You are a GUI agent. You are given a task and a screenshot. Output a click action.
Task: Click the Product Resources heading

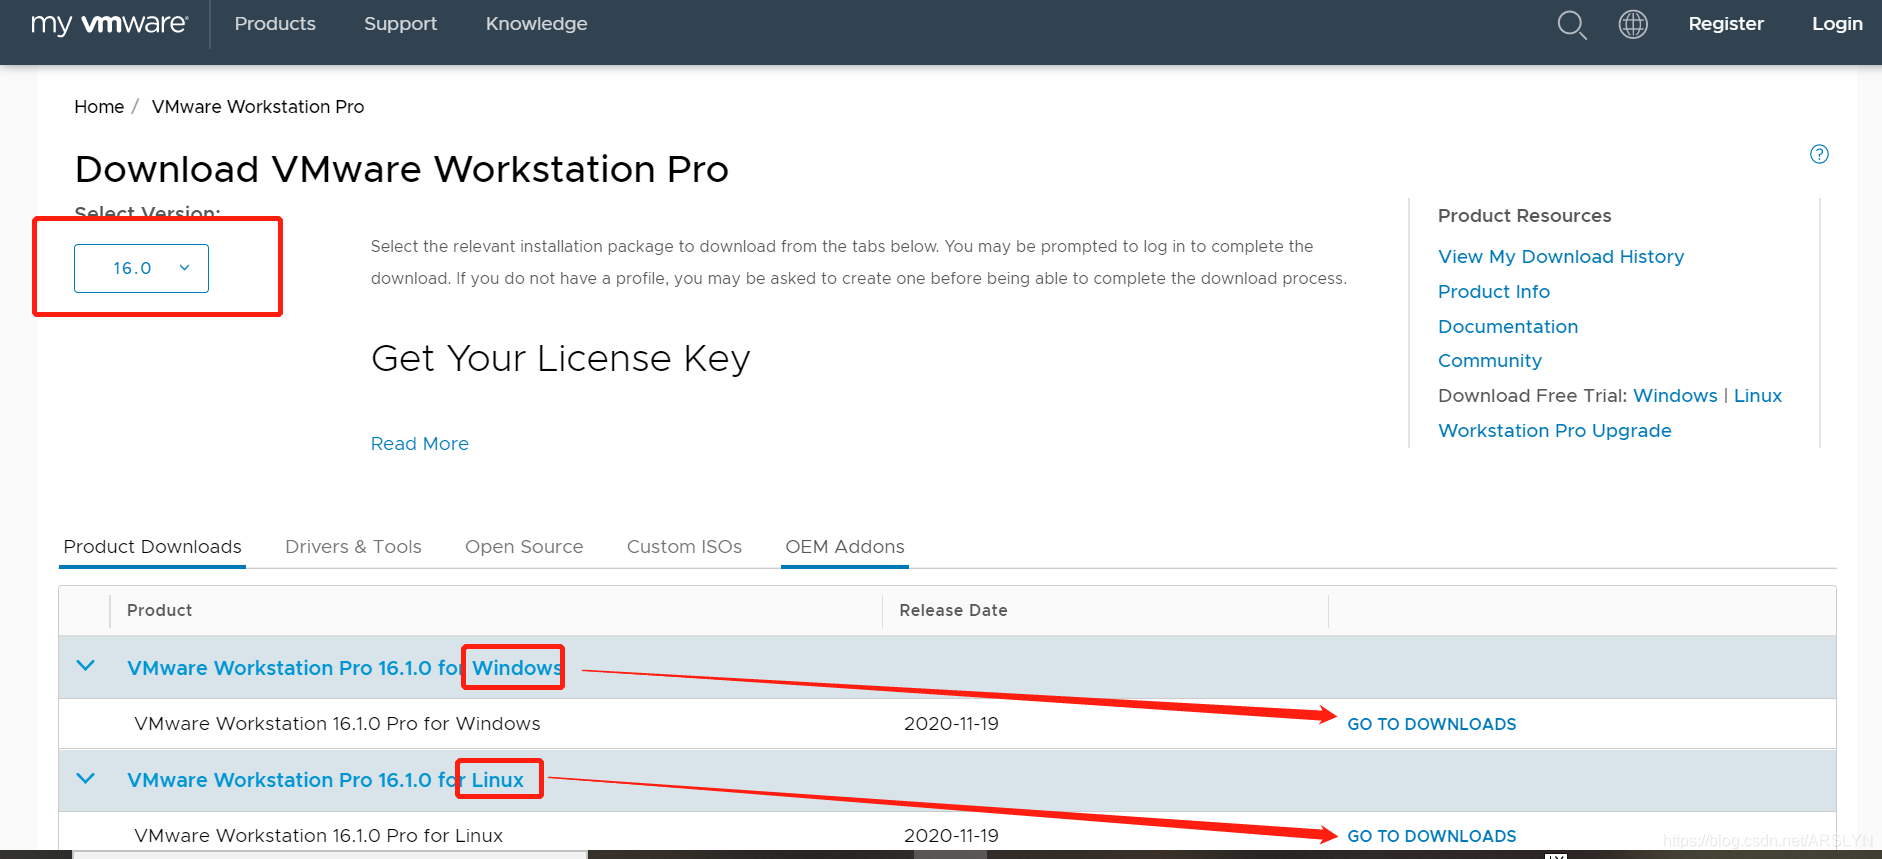click(1525, 216)
